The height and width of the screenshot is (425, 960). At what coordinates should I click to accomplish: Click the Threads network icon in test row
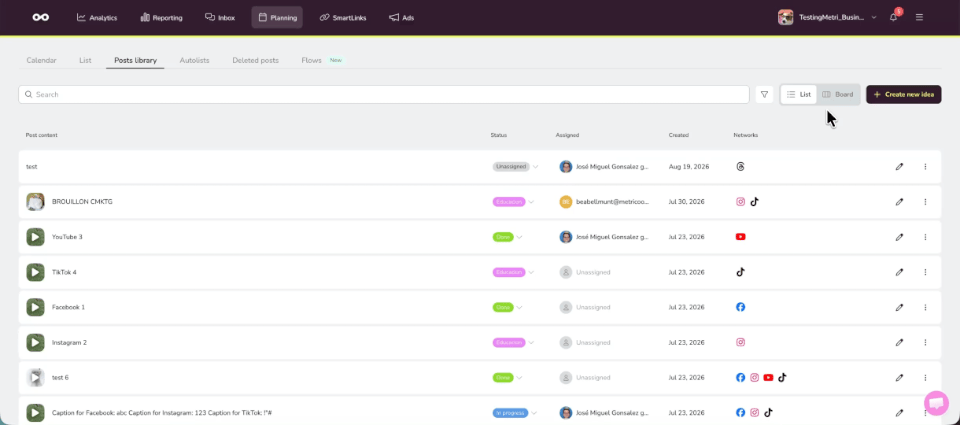pos(740,167)
